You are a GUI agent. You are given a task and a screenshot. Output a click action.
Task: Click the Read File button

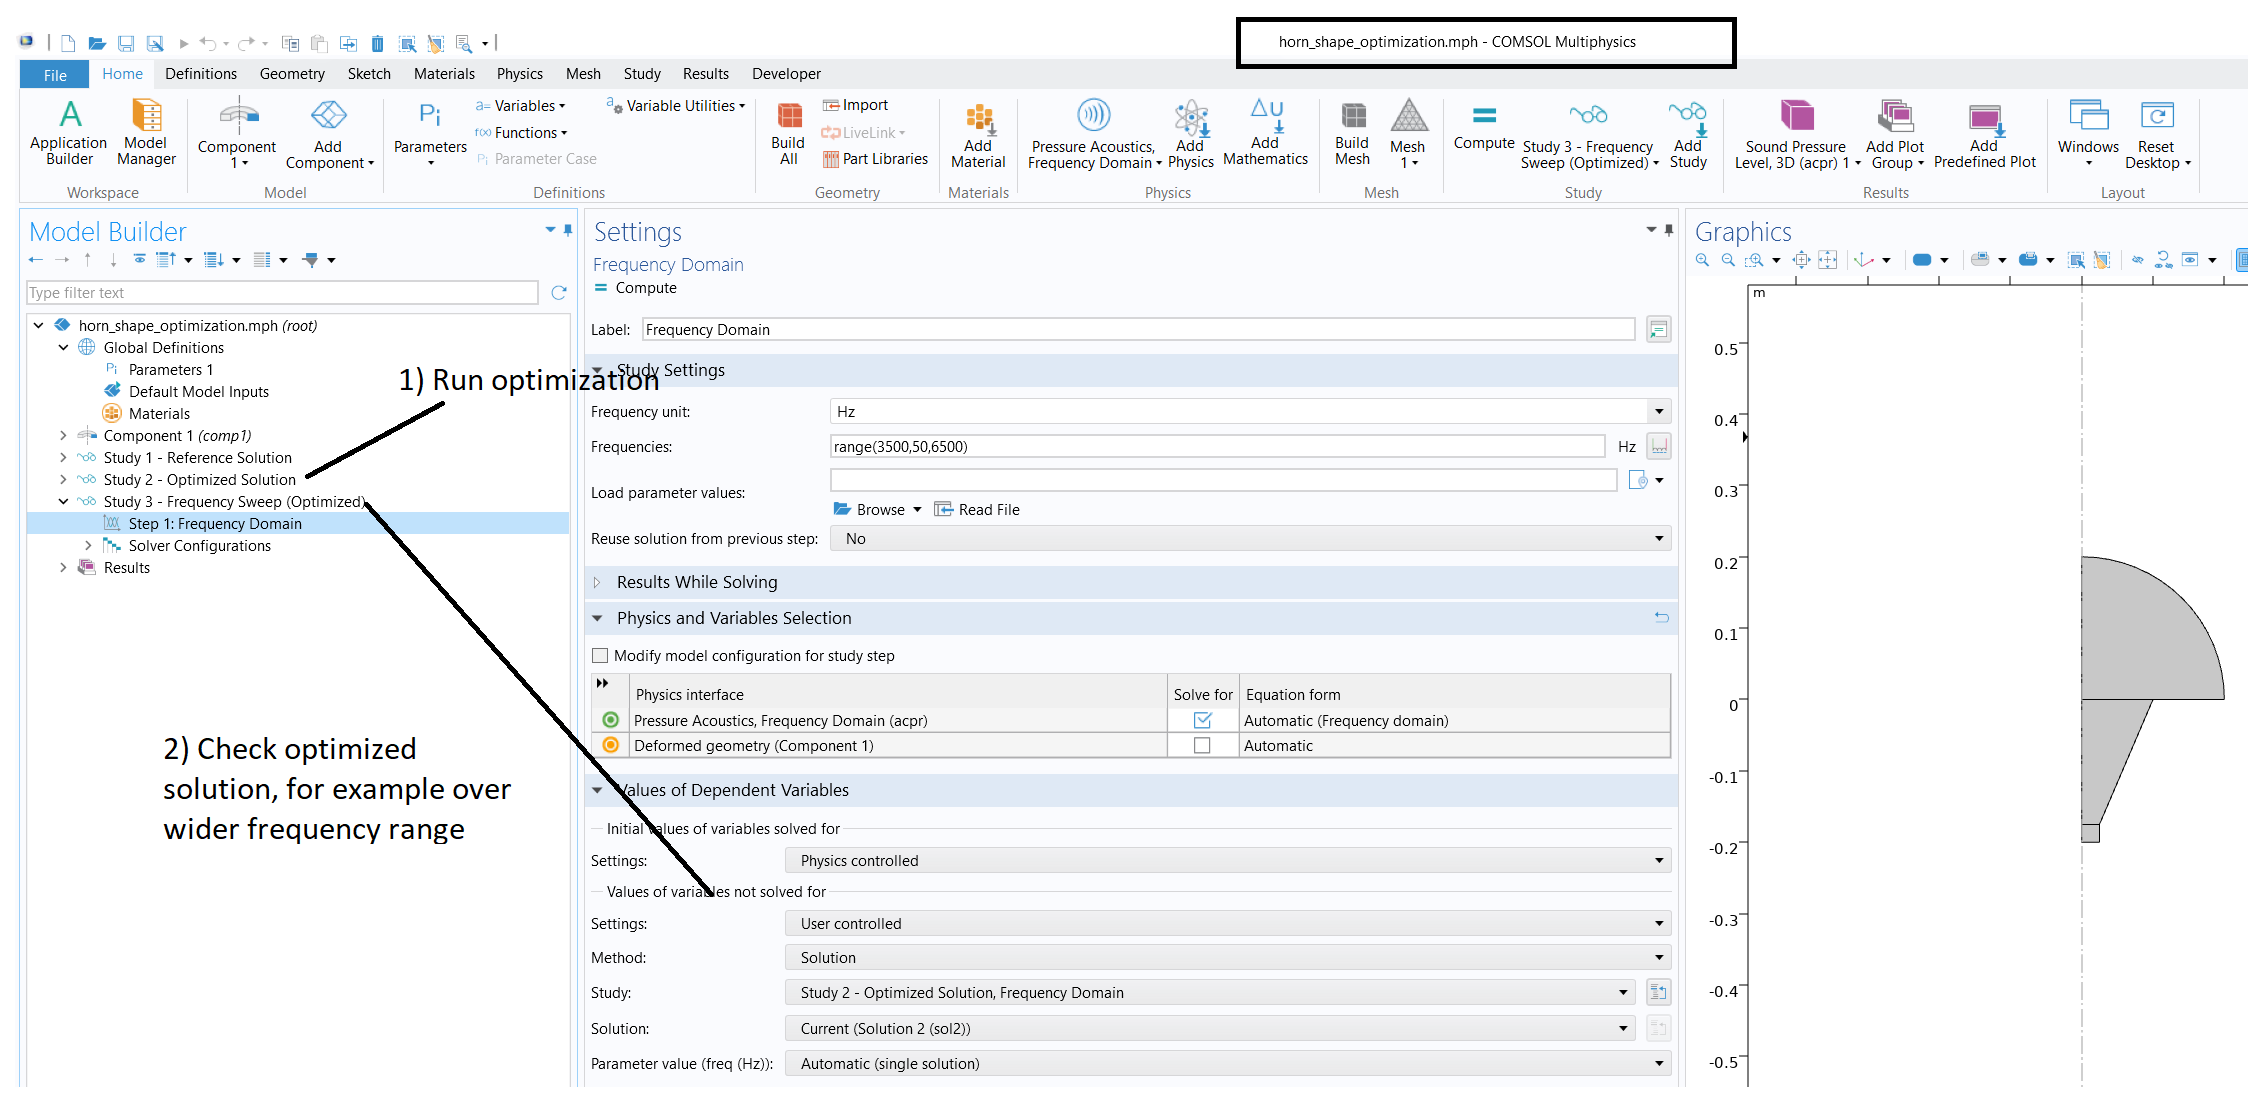[x=977, y=510]
